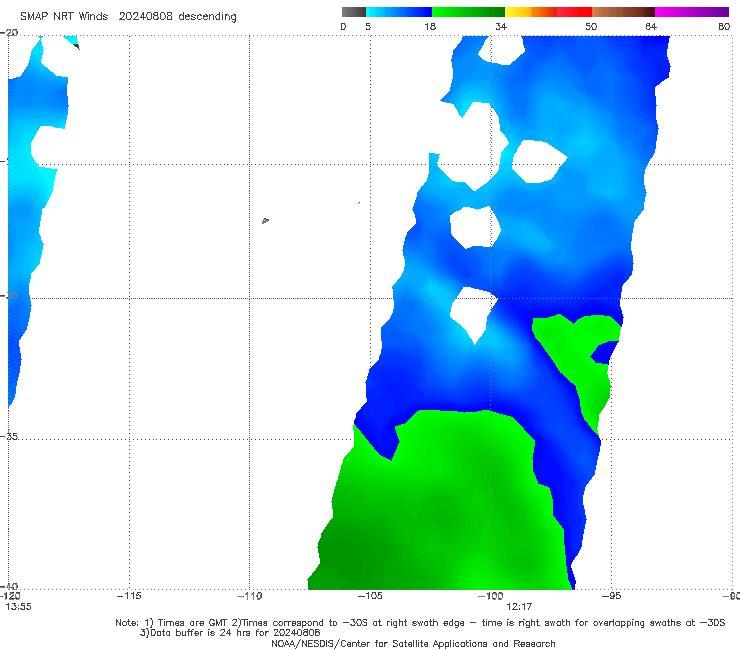740x650 pixels.
Task: Click the gray segment of color bar
Action: [x=354, y=12]
